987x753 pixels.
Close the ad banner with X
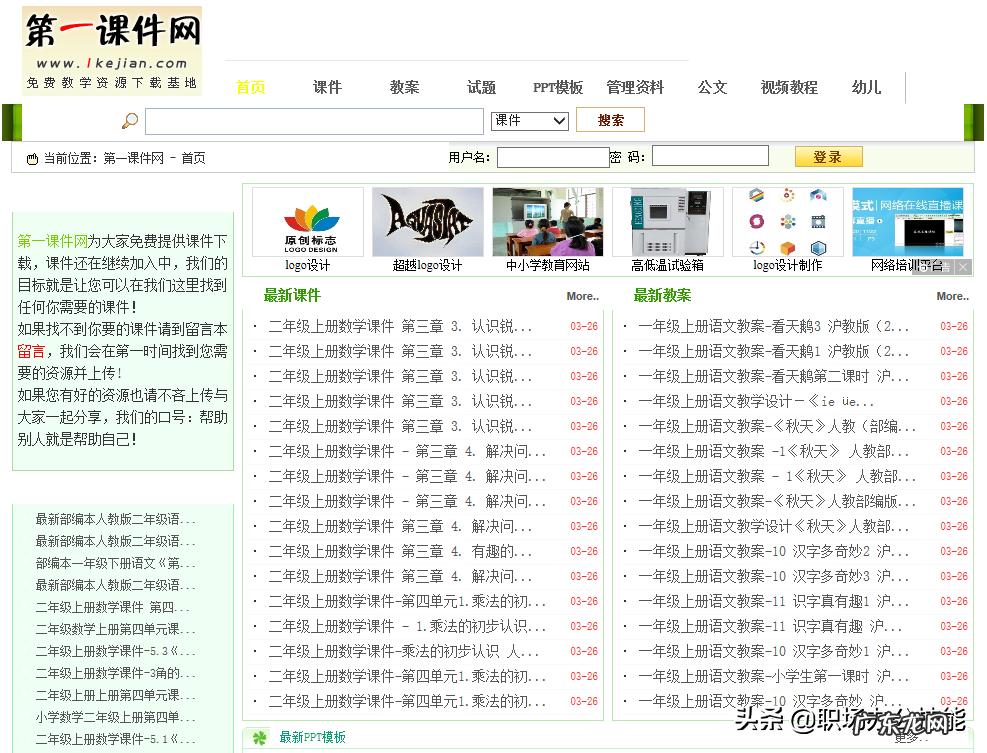[x=963, y=267]
